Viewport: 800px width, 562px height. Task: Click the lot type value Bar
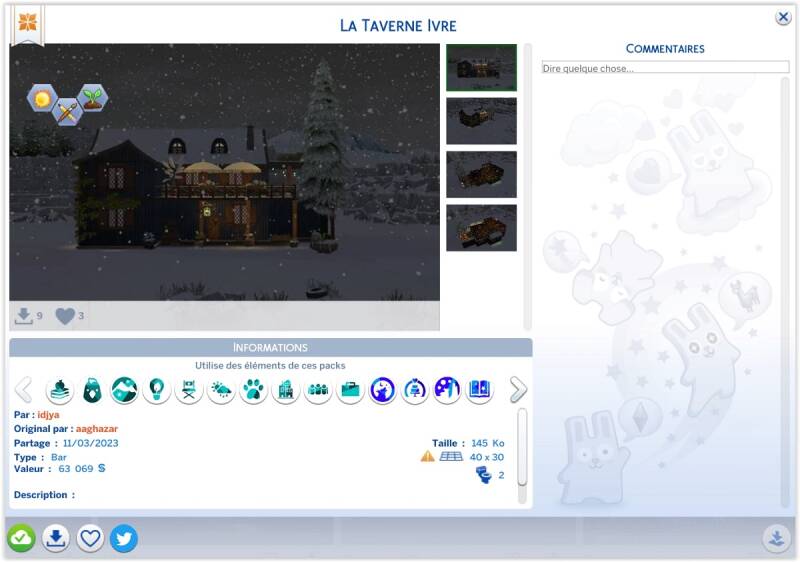pyautogui.click(x=59, y=457)
